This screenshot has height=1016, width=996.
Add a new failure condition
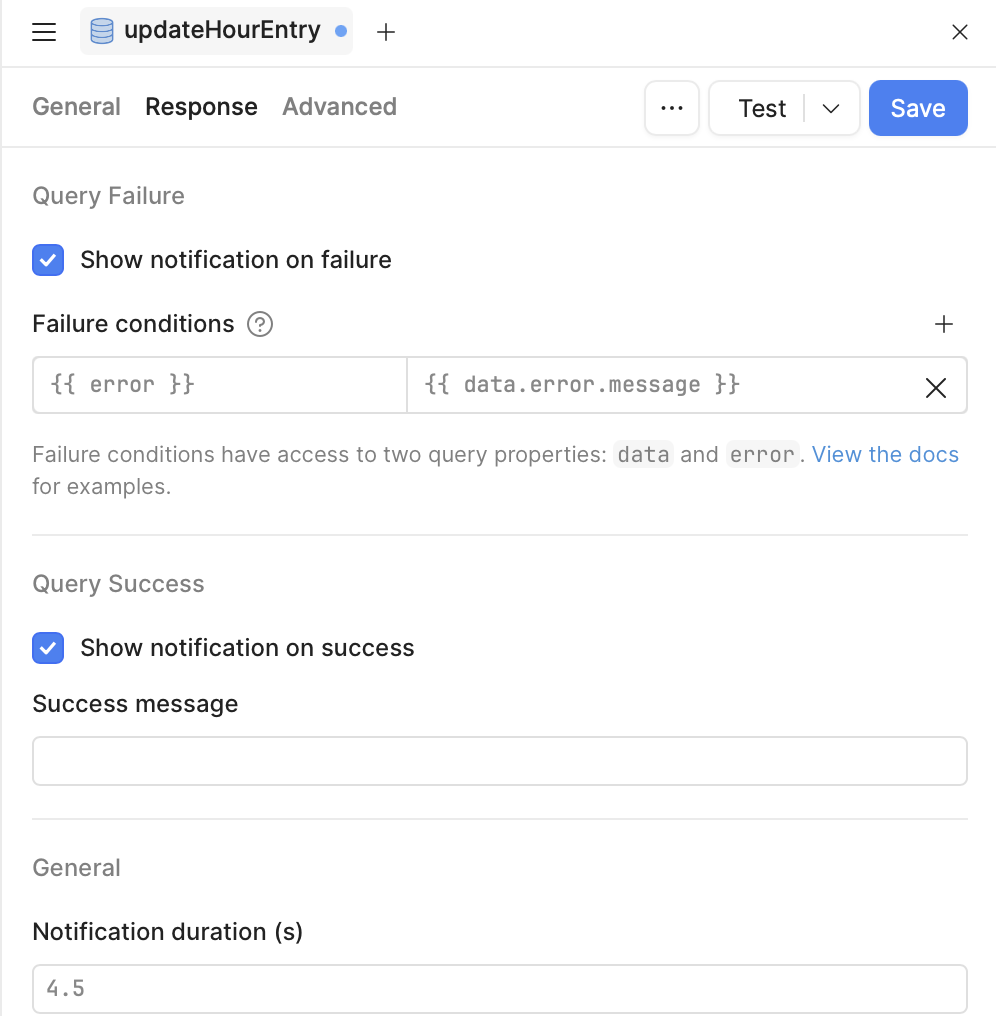pyautogui.click(x=944, y=324)
